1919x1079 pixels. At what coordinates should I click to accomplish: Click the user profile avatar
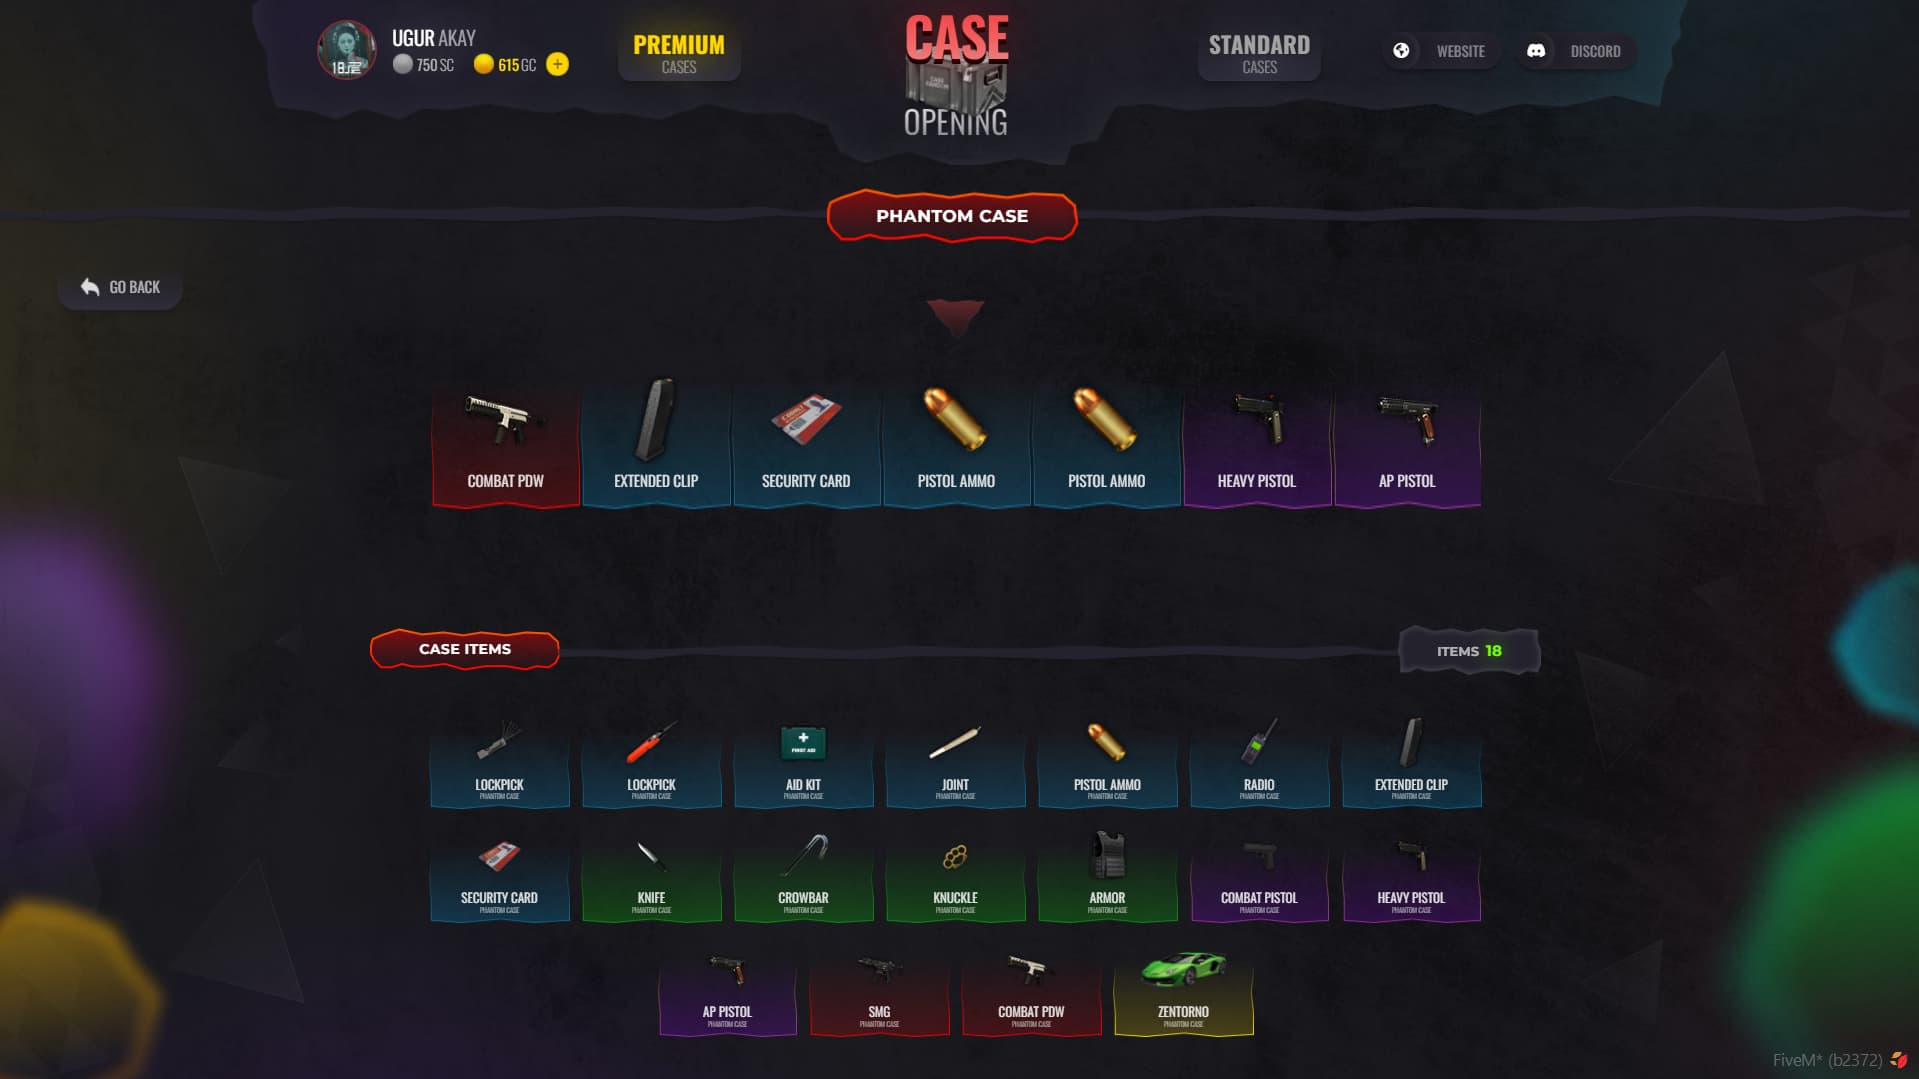click(x=346, y=50)
